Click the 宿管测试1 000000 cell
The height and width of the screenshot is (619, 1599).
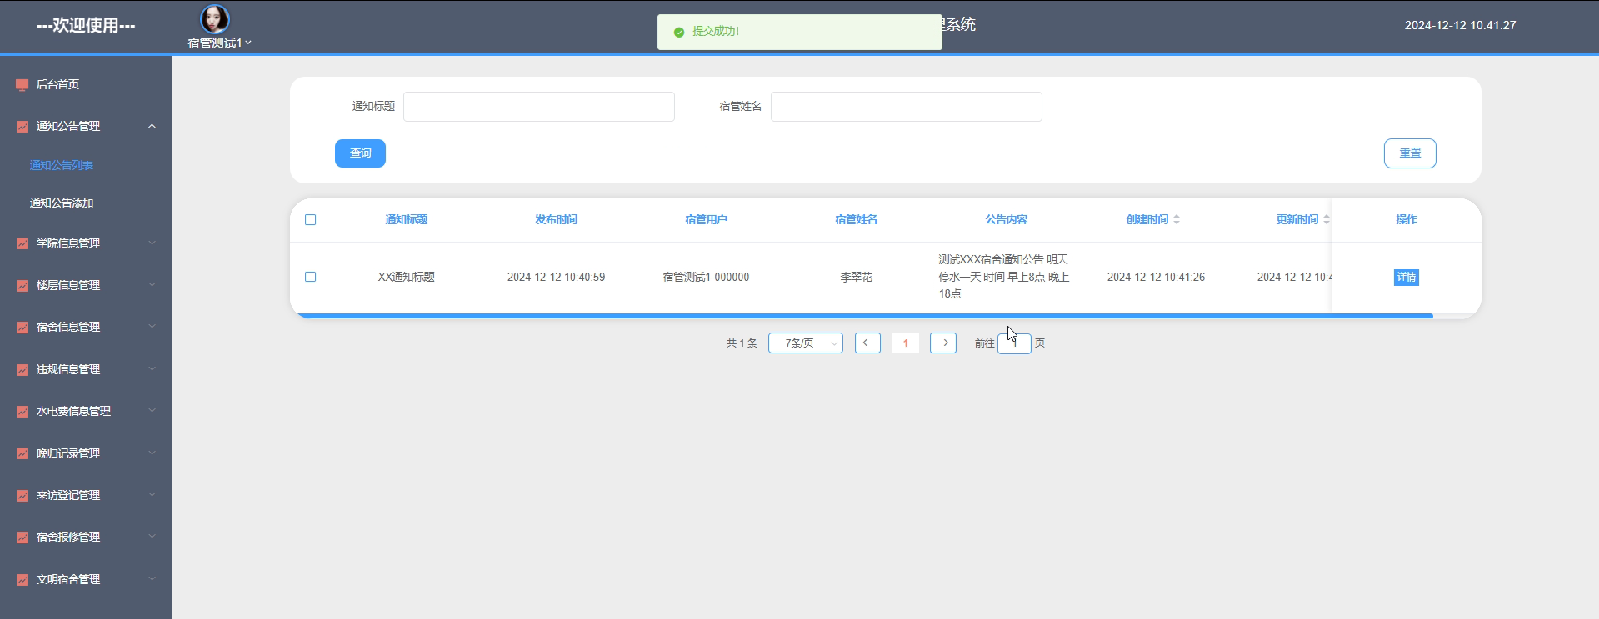pyautogui.click(x=706, y=277)
